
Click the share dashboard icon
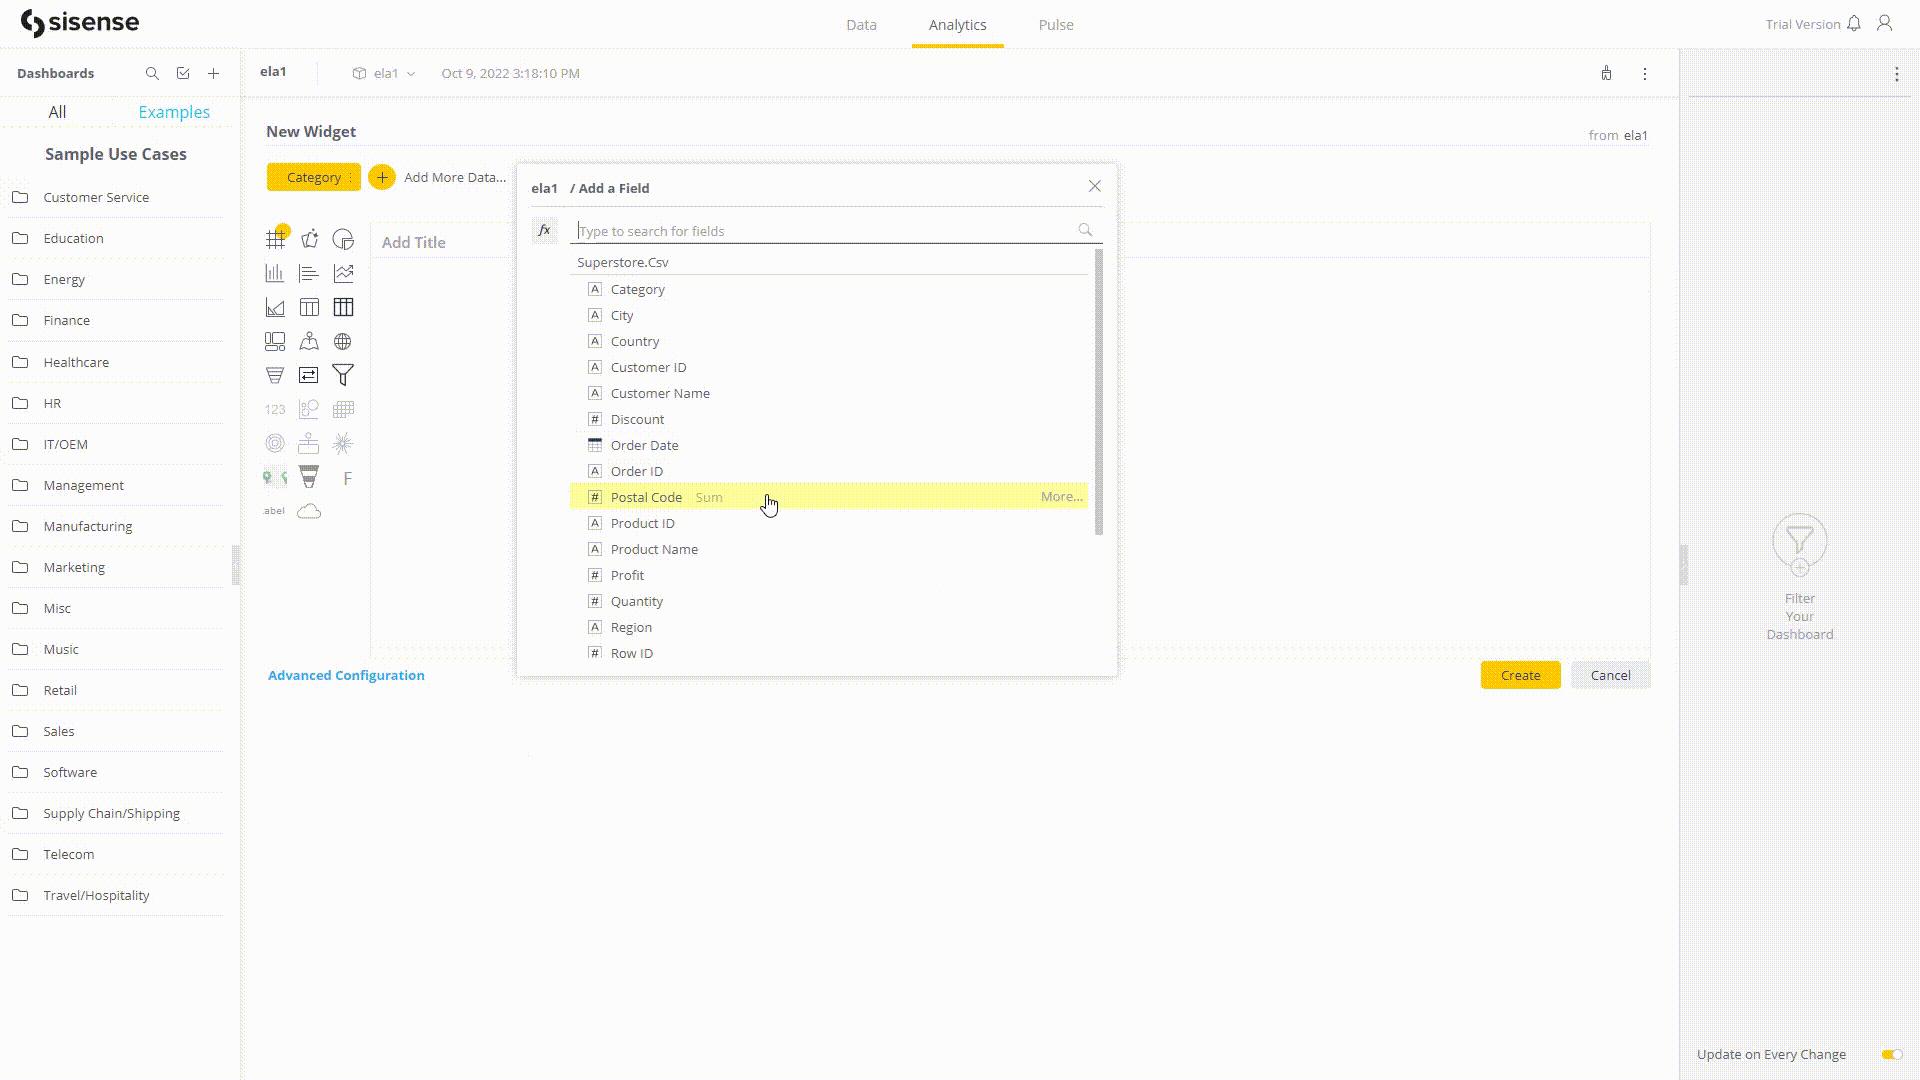[1607, 73]
